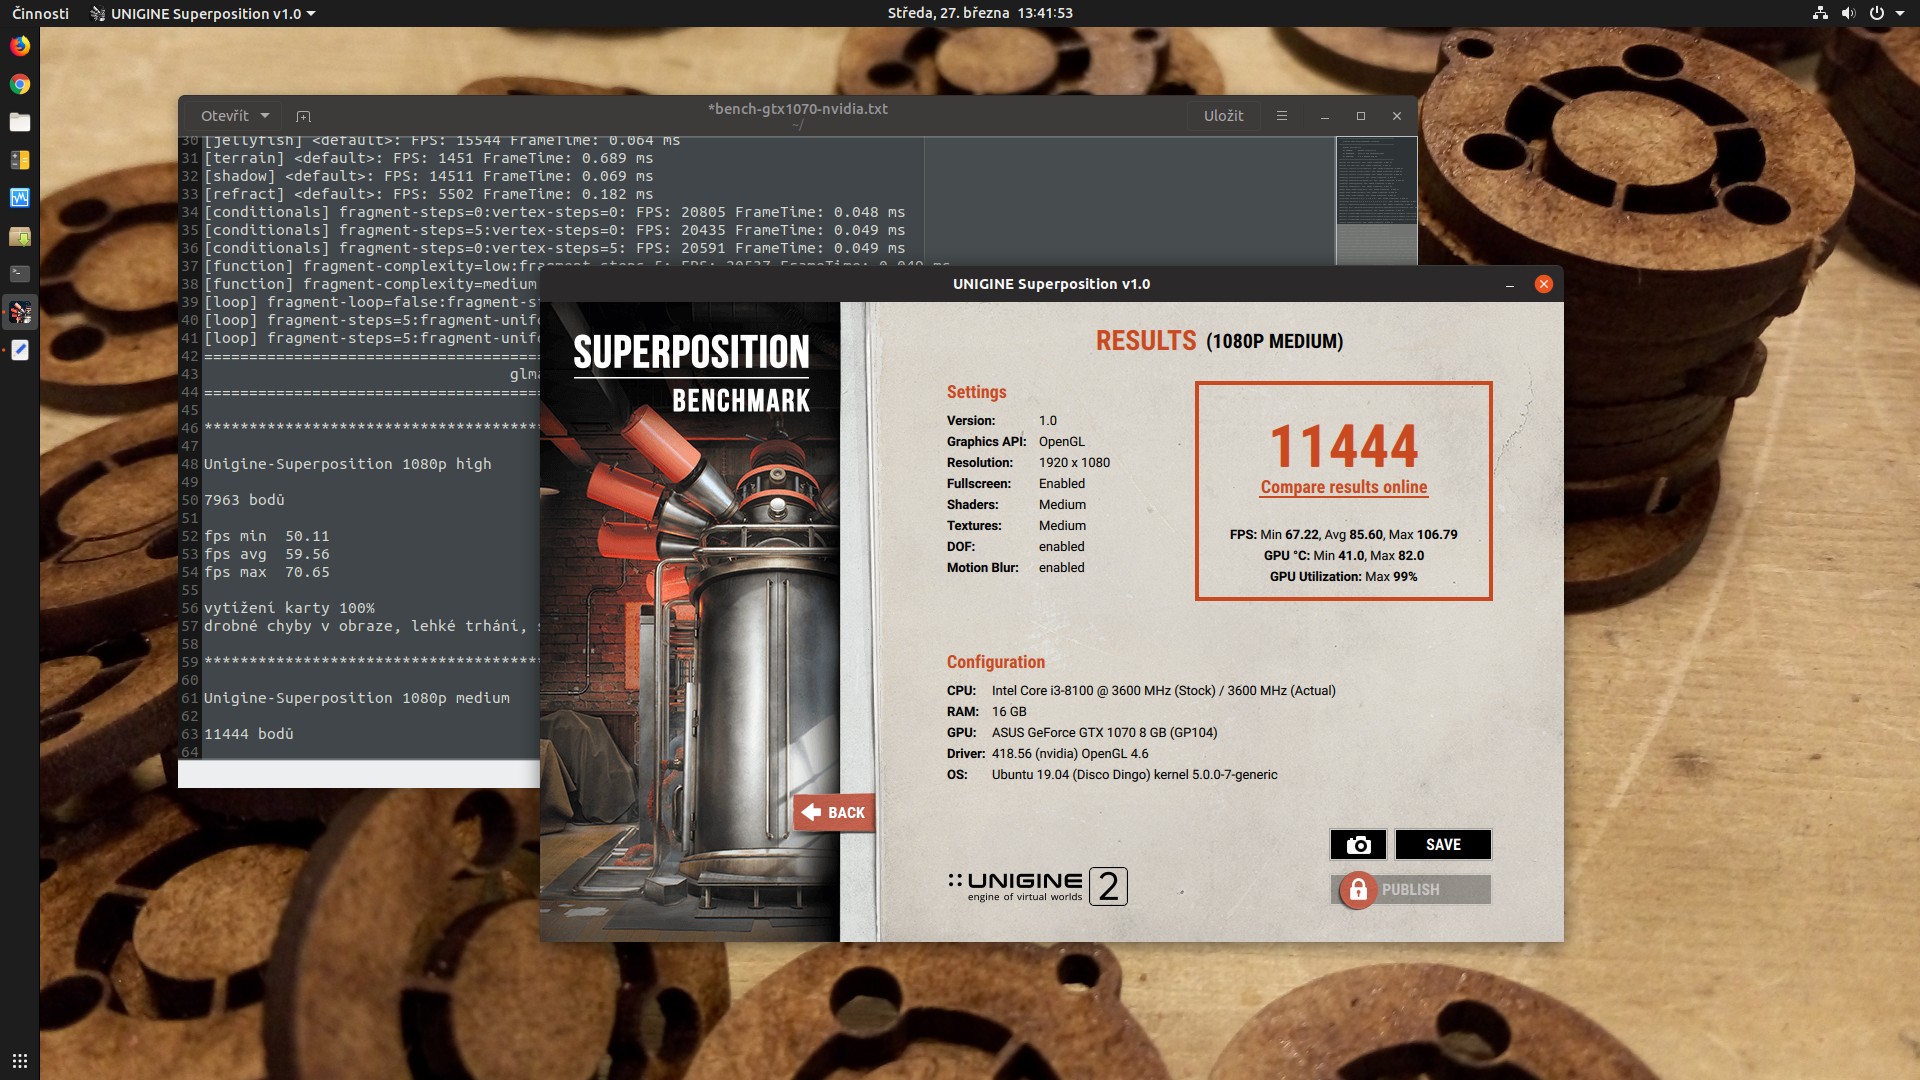Open the volume indicator in top bar
This screenshot has width=1920, height=1080.
[x=1848, y=13]
